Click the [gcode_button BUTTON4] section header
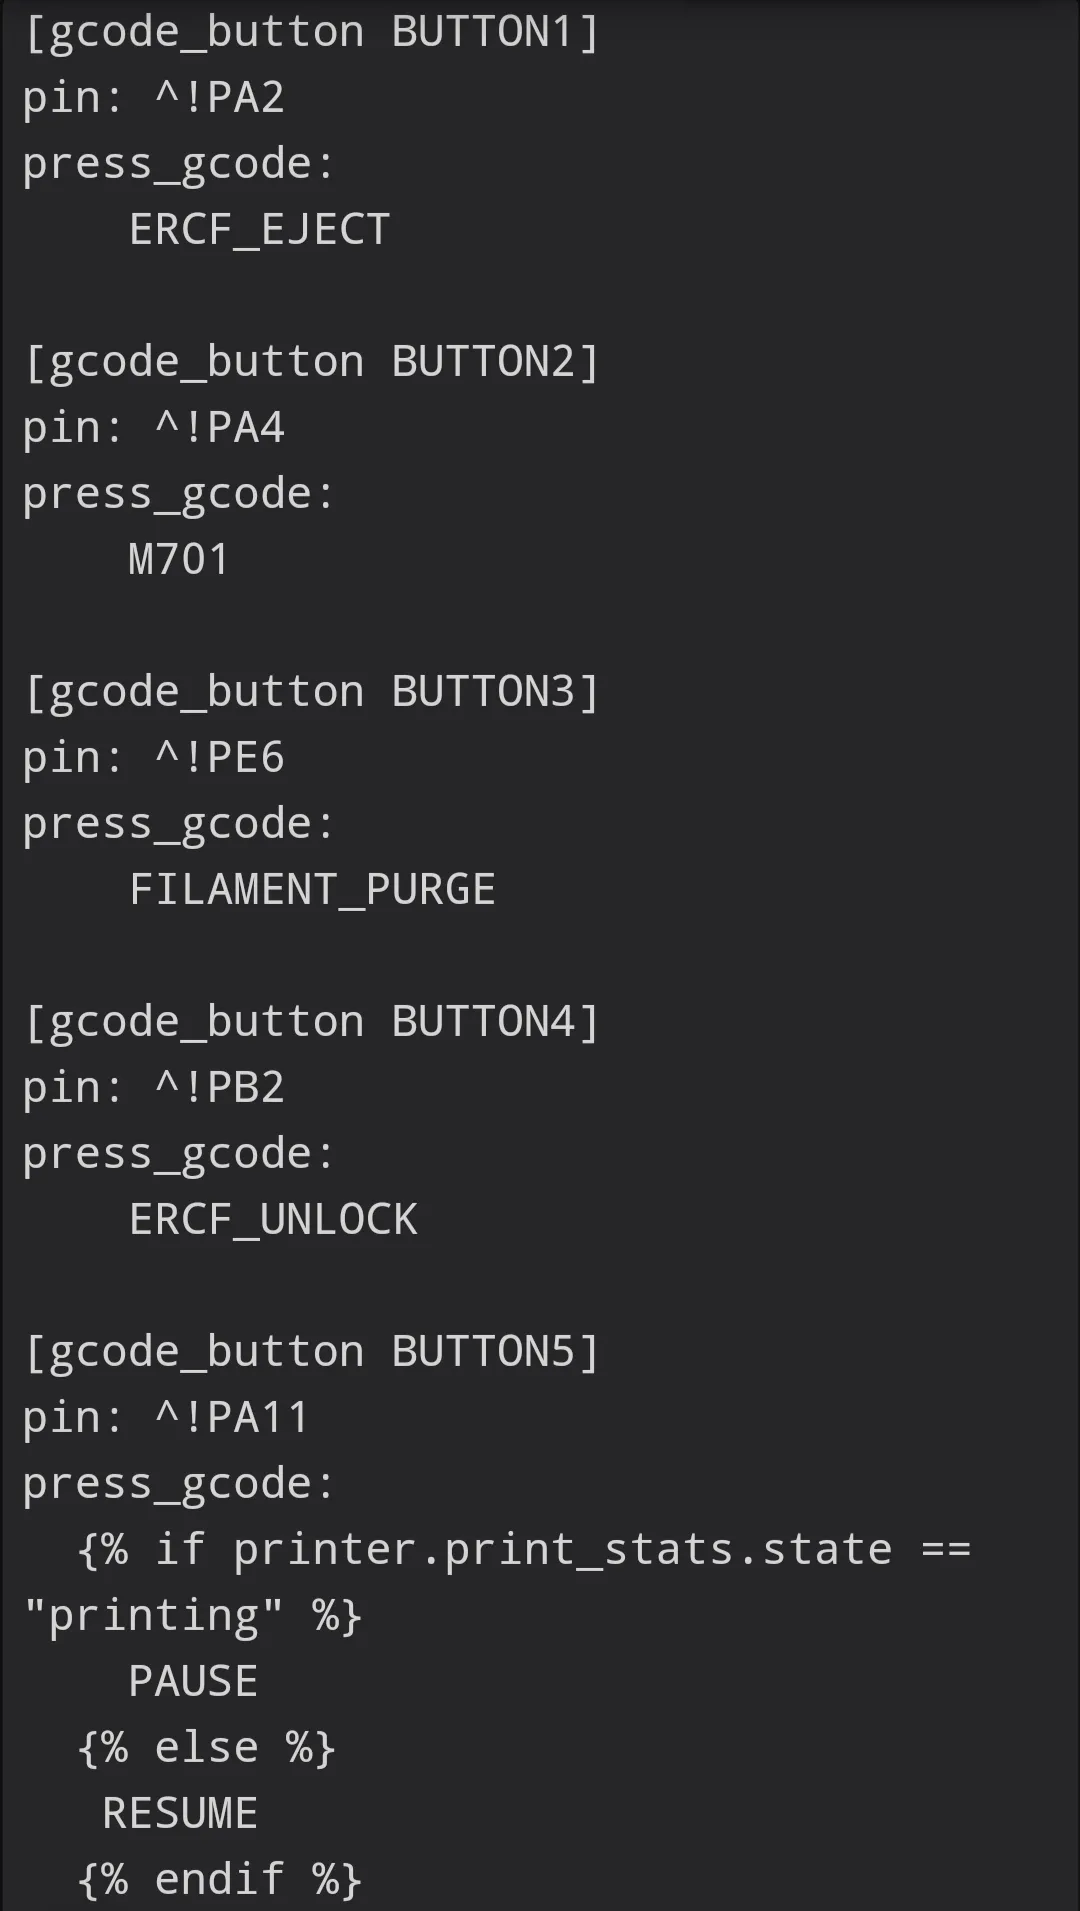1080x1911 pixels. click(x=311, y=1022)
